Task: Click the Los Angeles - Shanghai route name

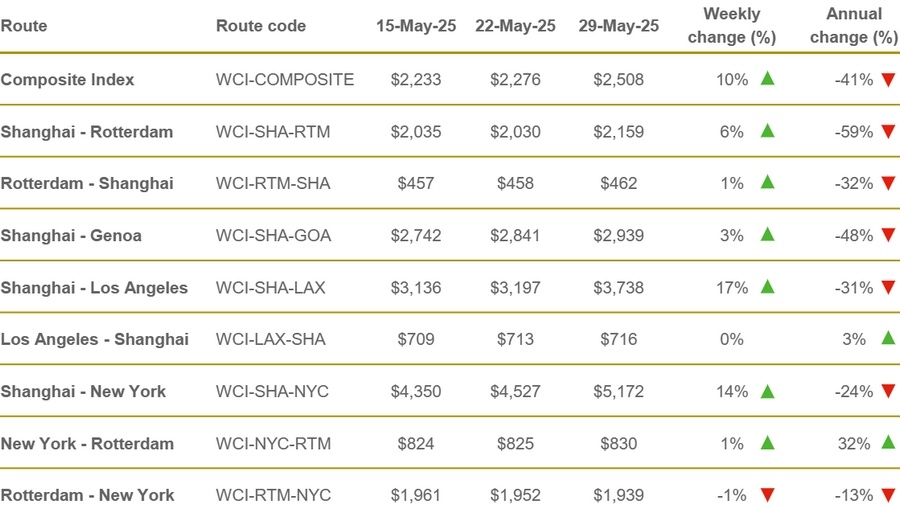Action: [x=95, y=339]
